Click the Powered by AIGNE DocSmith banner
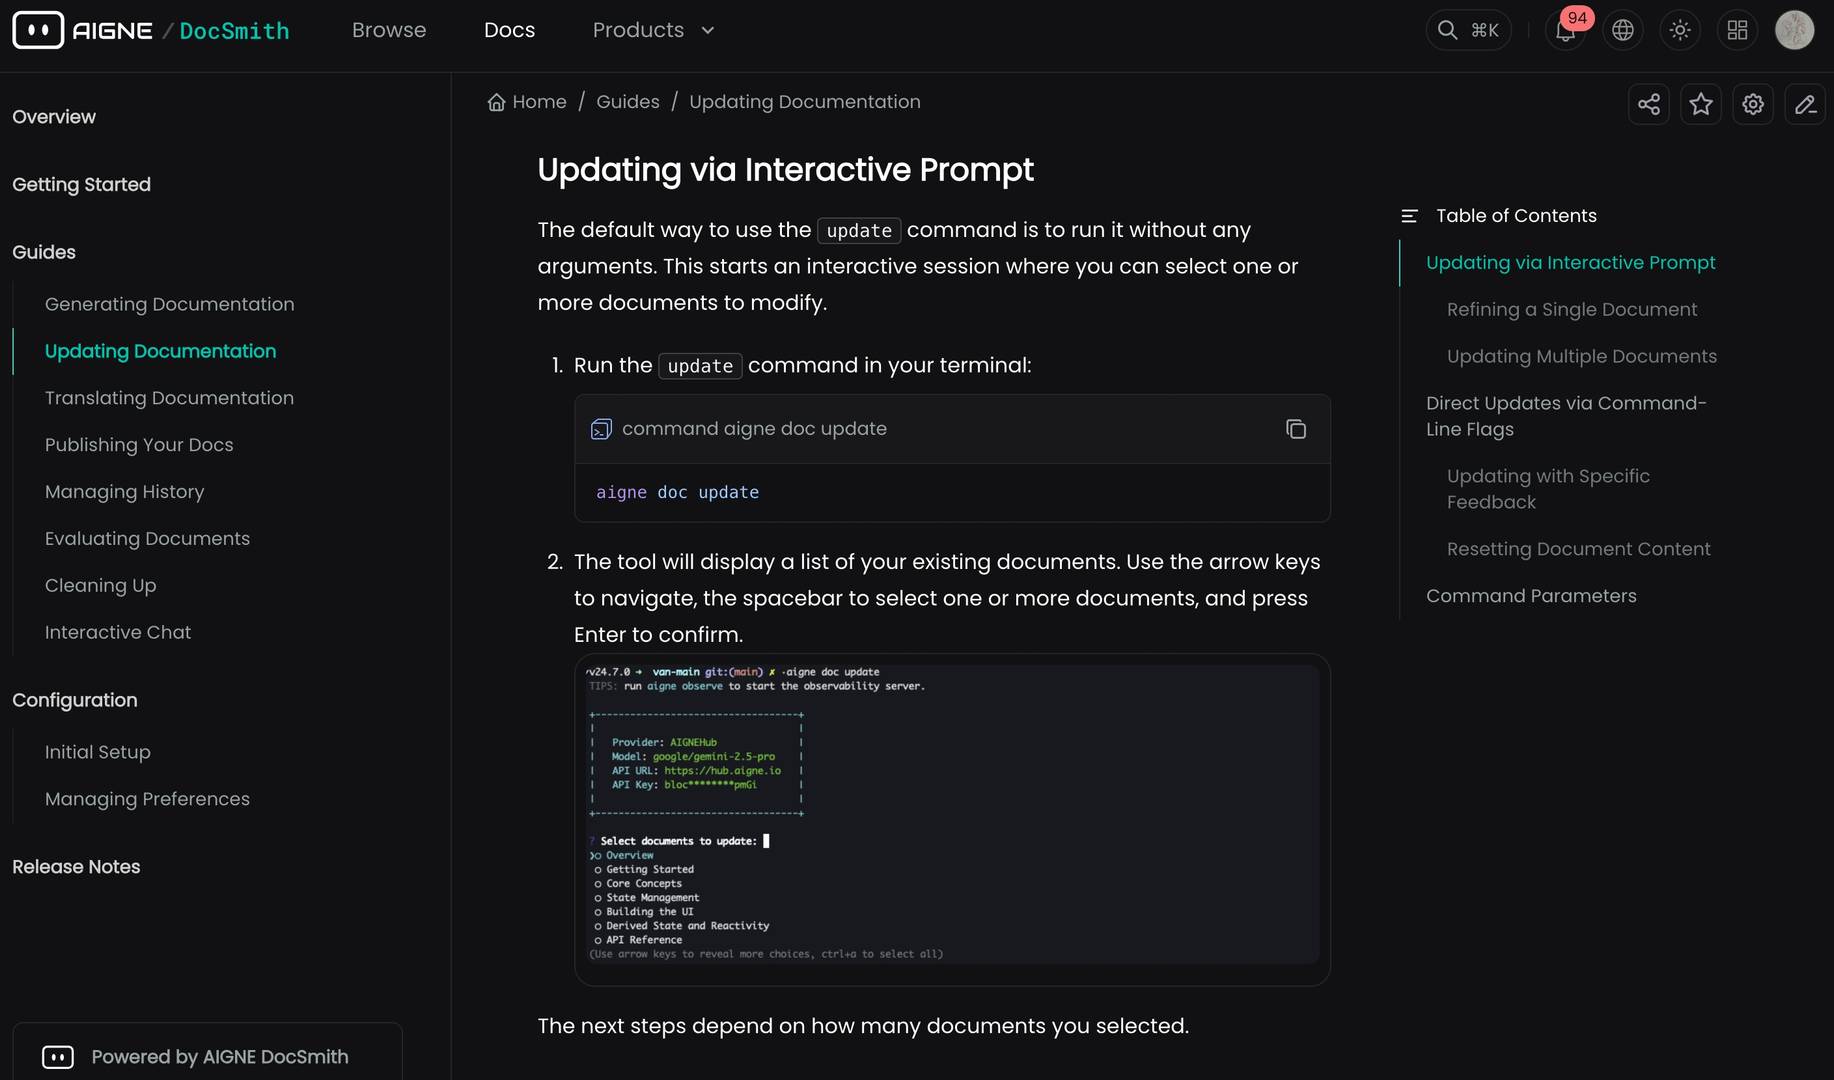This screenshot has width=1834, height=1080. [206, 1056]
